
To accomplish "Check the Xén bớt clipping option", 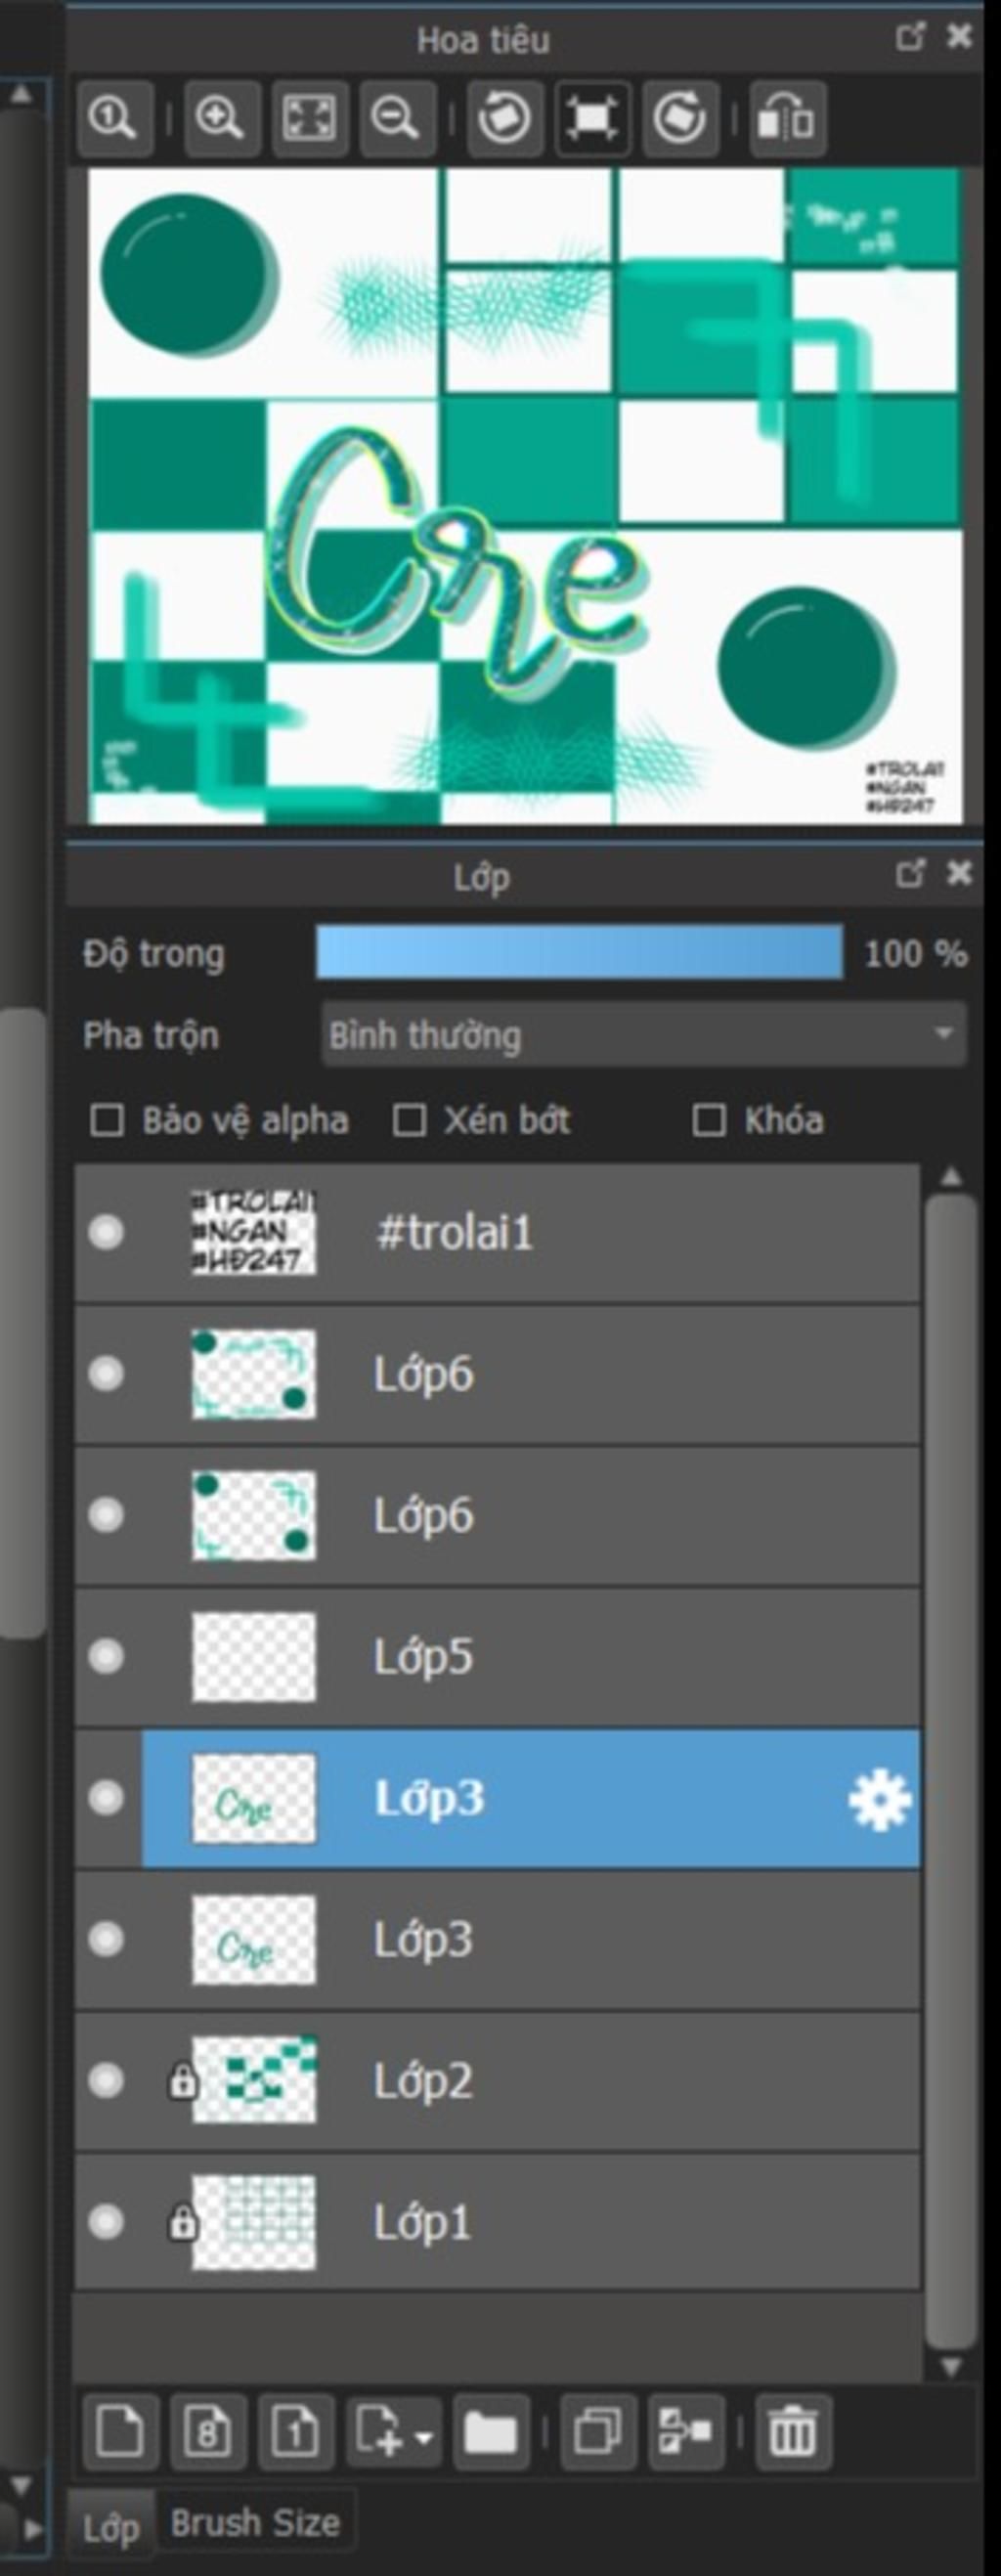I will (x=409, y=1120).
